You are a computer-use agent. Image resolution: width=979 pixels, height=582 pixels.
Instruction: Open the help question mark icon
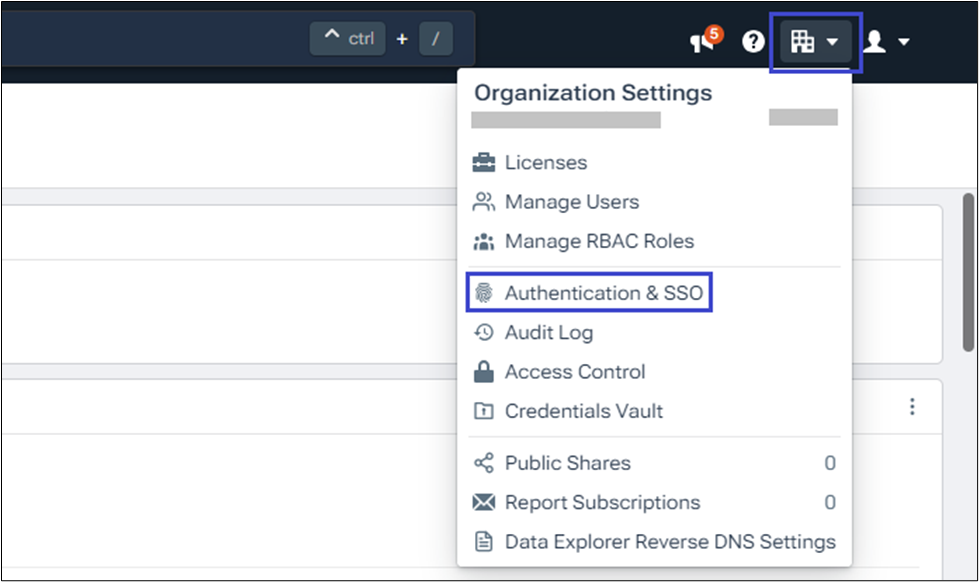click(x=753, y=41)
